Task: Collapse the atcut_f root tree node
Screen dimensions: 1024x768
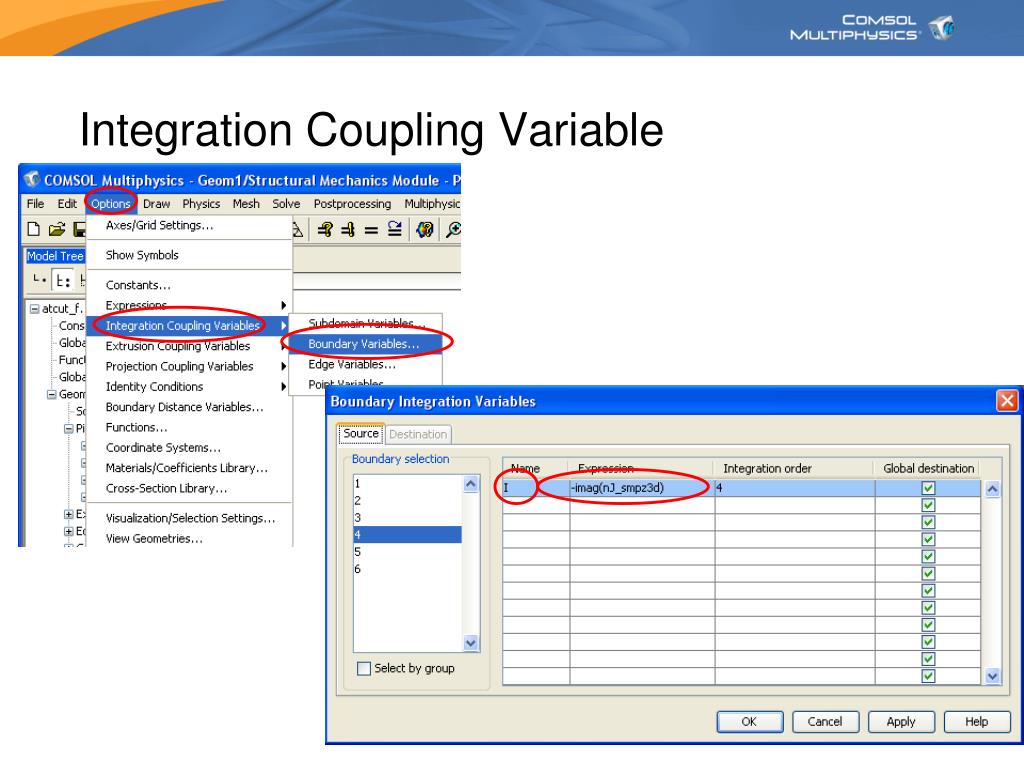Action: coord(35,309)
